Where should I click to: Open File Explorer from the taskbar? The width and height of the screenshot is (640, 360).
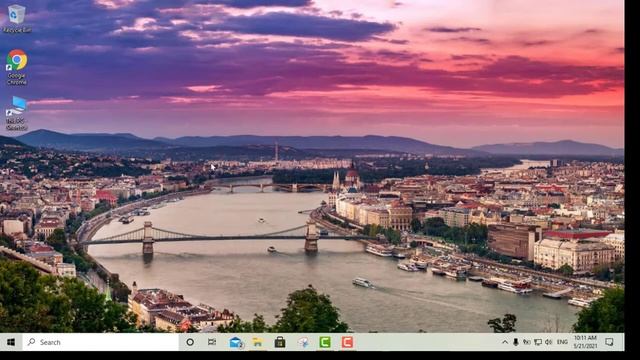click(258, 342)
